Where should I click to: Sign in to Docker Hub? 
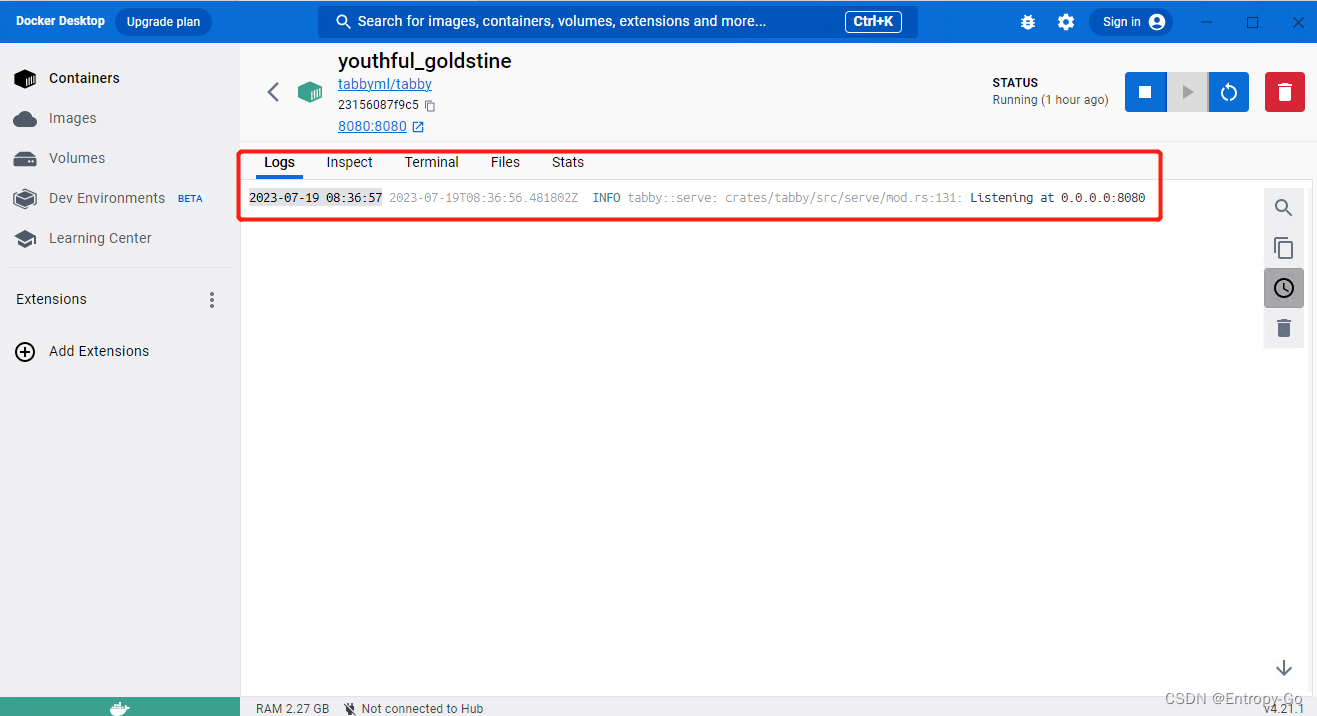[1131, 21]
